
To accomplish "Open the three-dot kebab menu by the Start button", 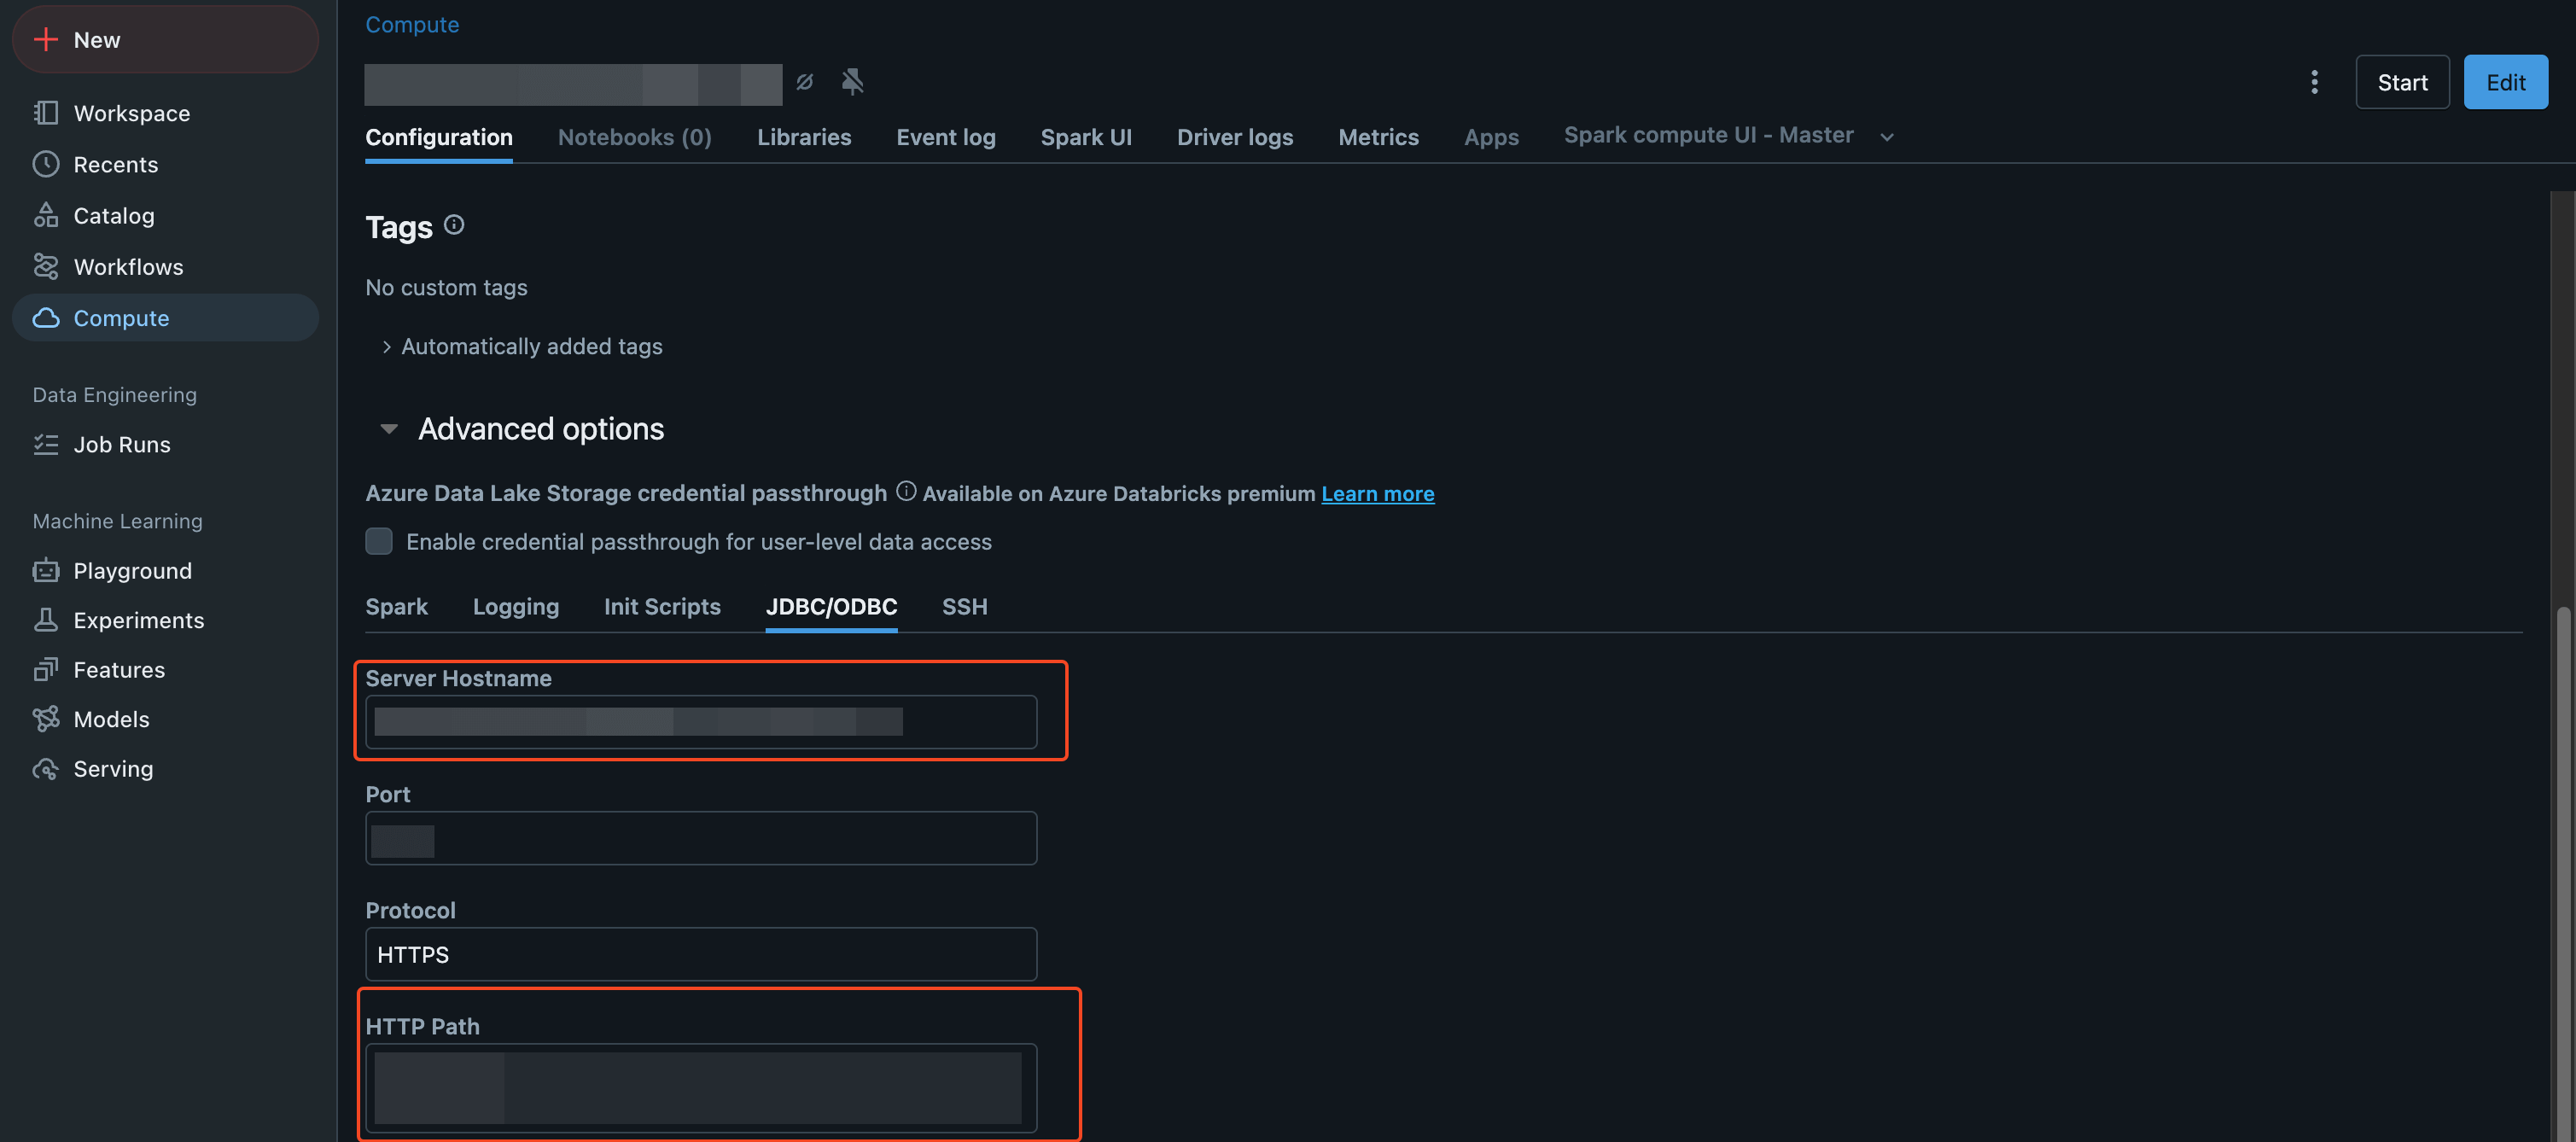I will pos(2314,82).
